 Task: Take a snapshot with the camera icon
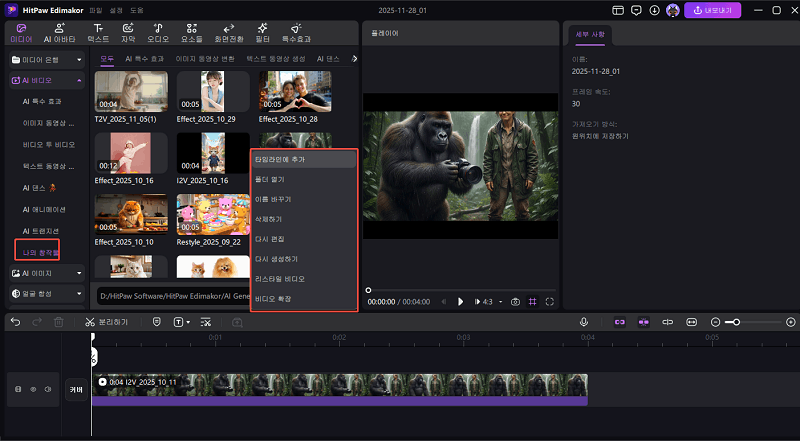point(515,301)
